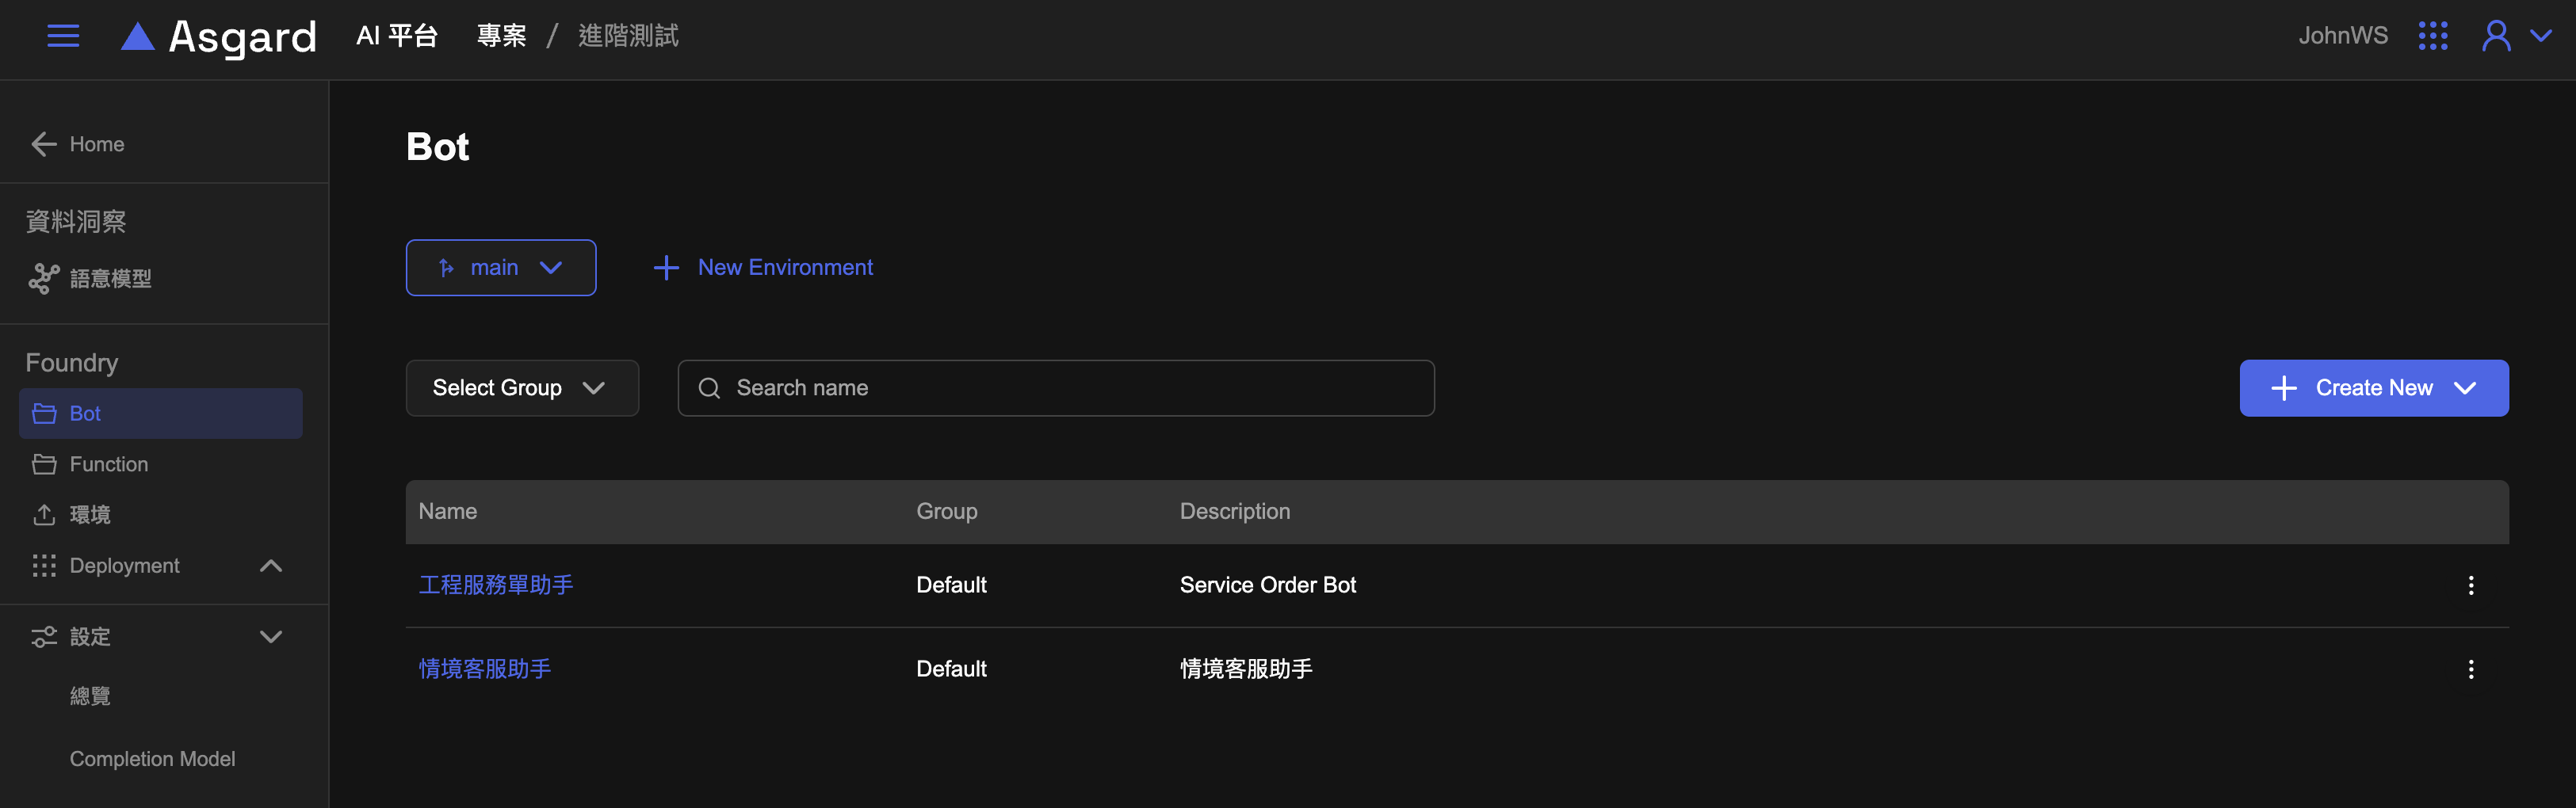Switch to 專案 in the breadcrumb
2576x808 pixels.
click(x=501, y=35)
